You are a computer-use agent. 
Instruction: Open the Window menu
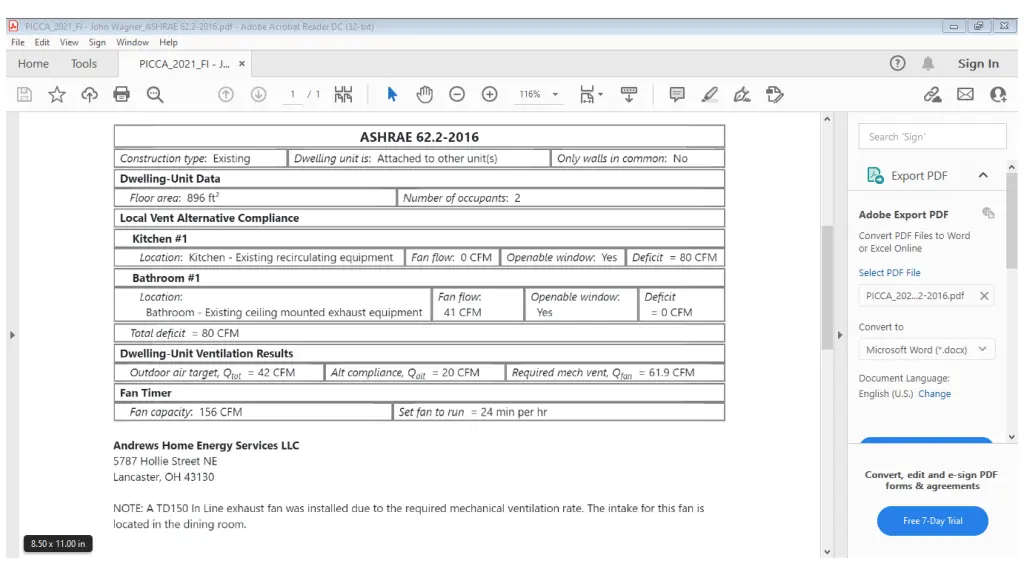pyautogui.click(x=132, y=42)
